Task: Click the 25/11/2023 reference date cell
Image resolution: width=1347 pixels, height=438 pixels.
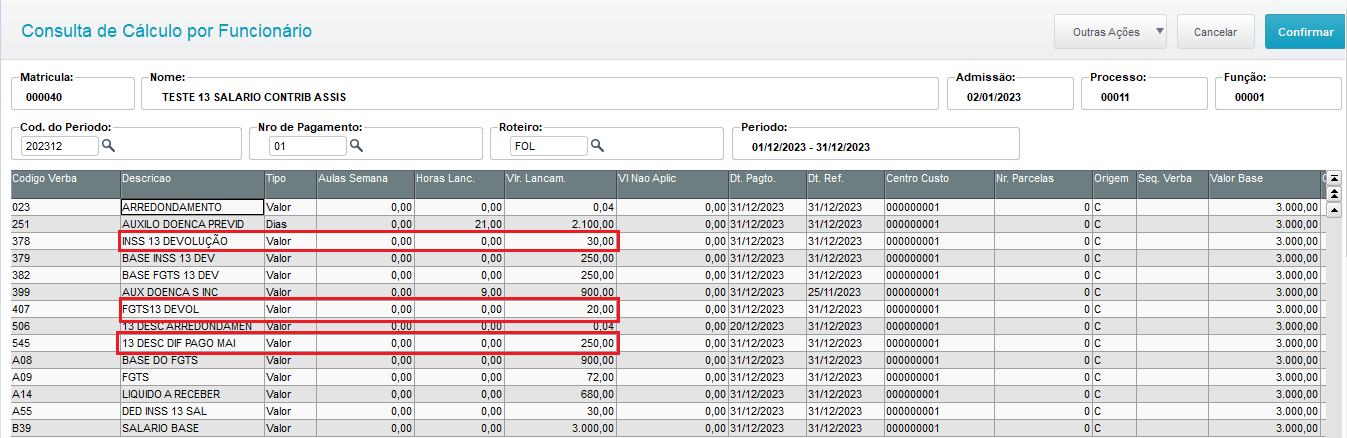Action: click(x=845, y=292)
